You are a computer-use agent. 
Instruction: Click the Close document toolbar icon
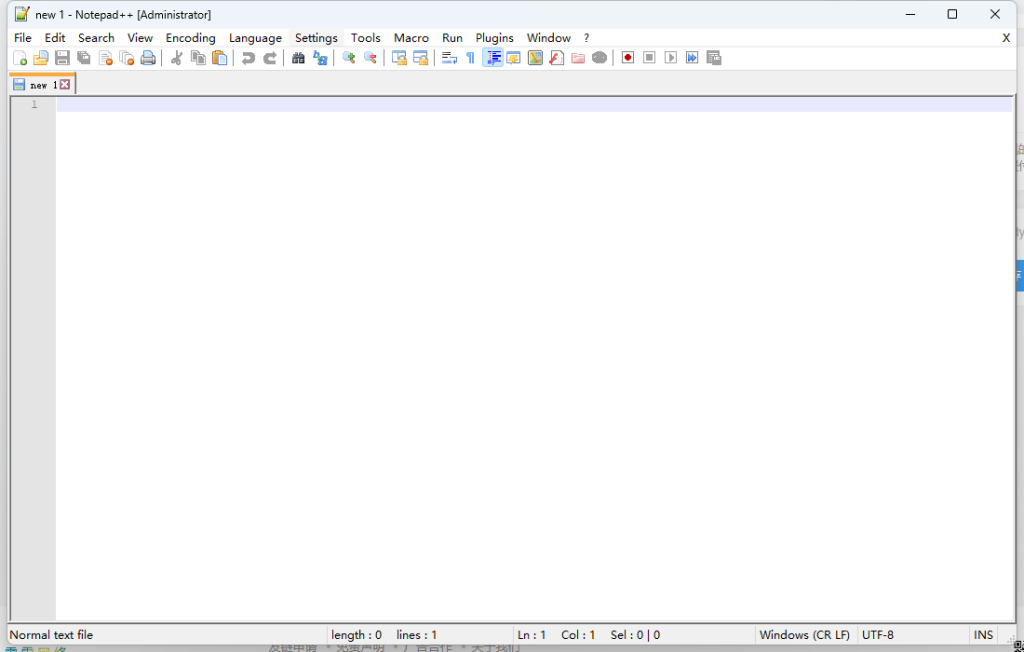(x=105, y=58)
